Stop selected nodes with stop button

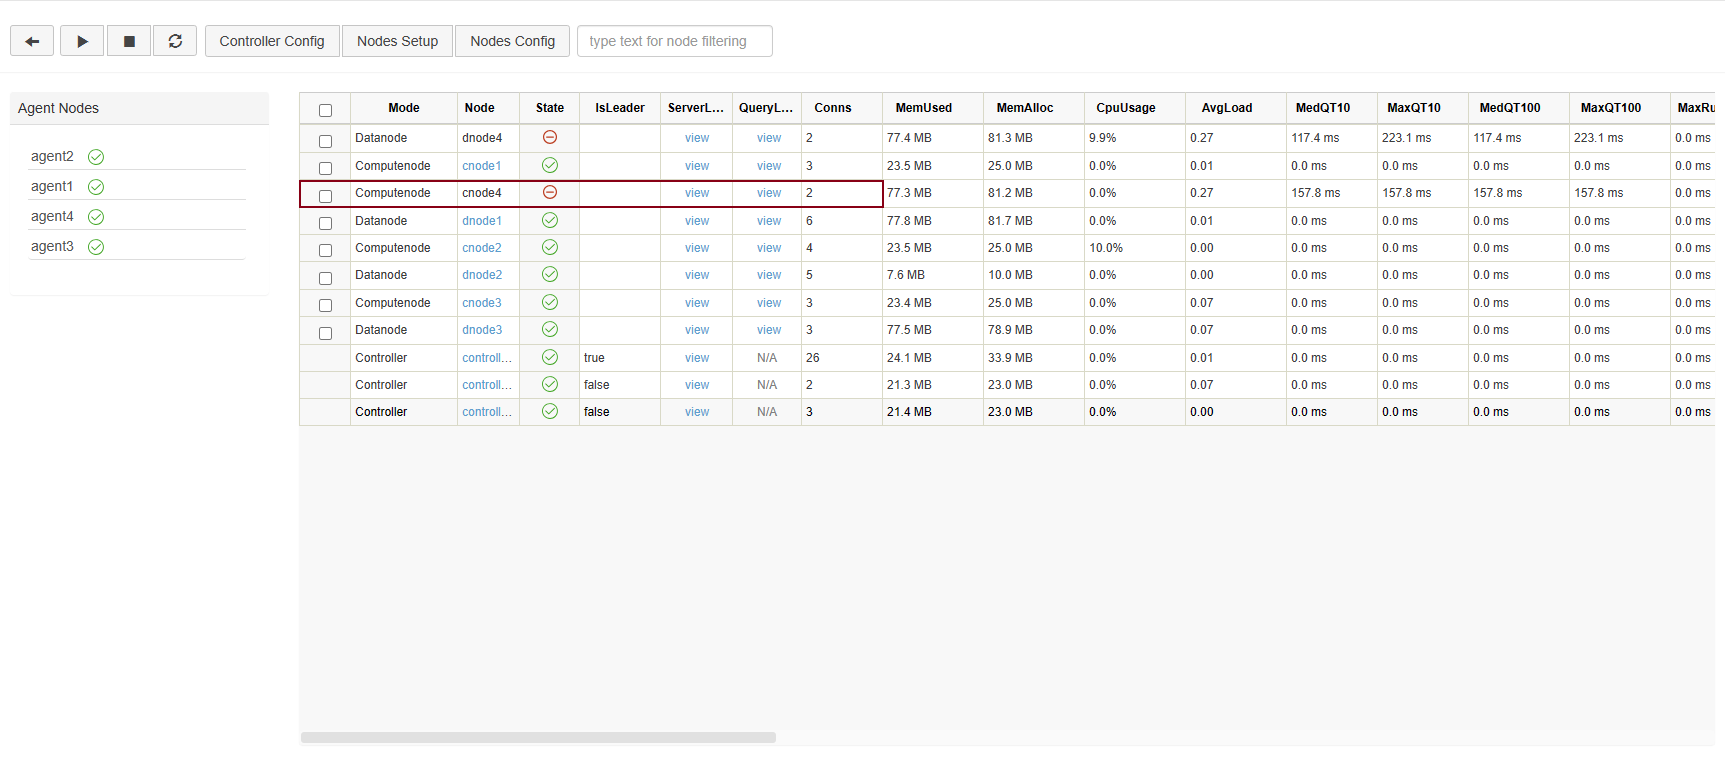pos(129,41)
